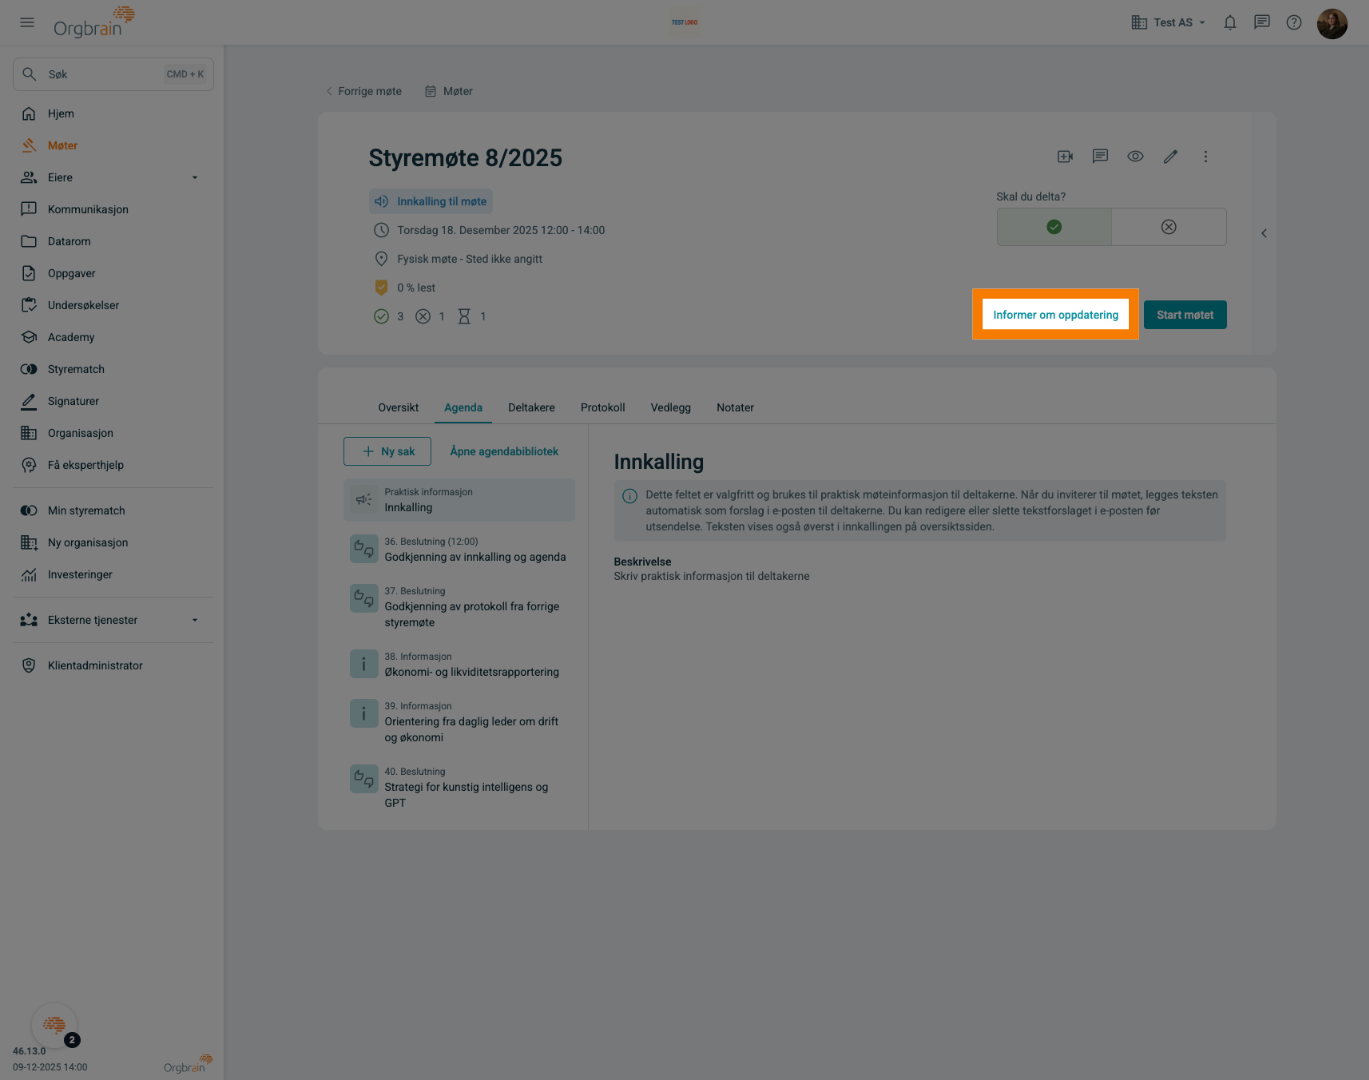Open the video meeting icon for Styremøte 8/2025
The width and height of the screenshot is (1369, 1080).
1064,156
